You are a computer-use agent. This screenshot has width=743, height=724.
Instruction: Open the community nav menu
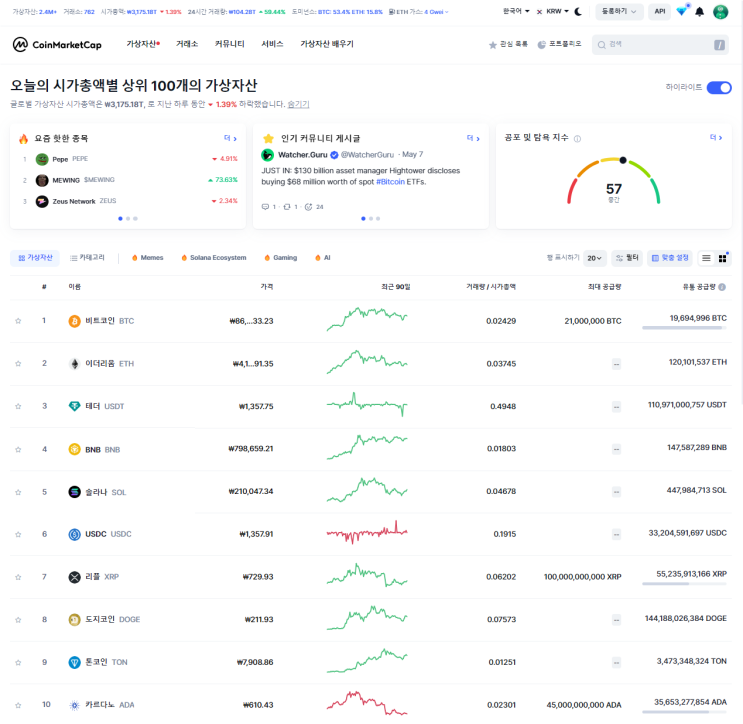230,44
